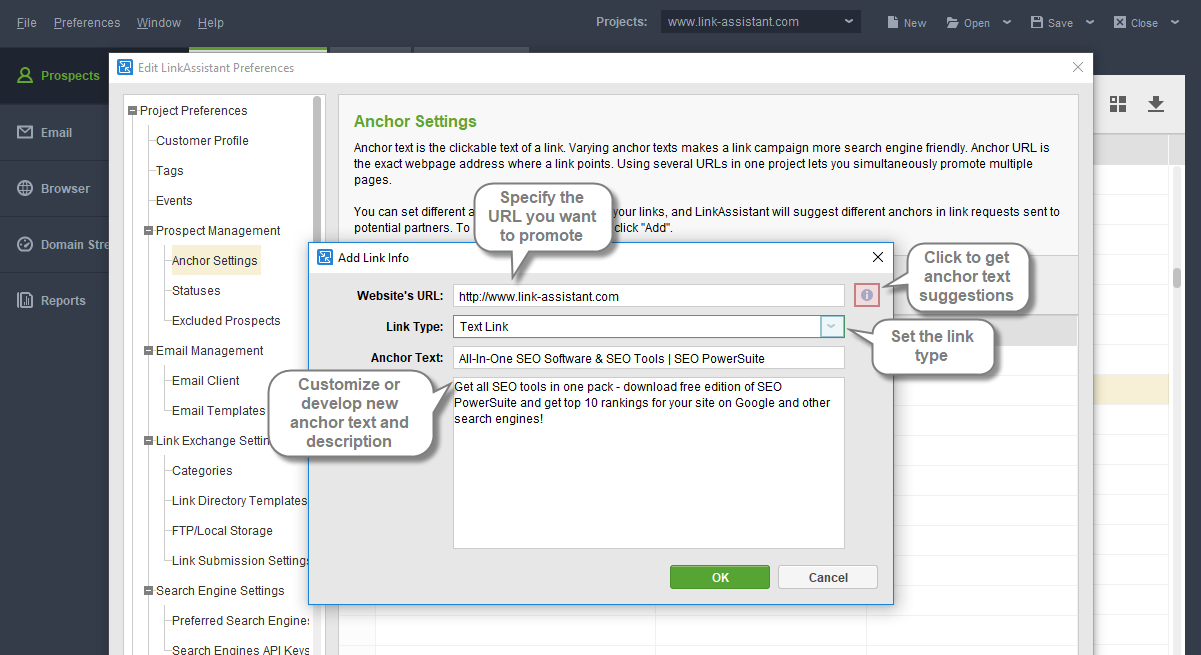Collapse the Link Exchange Settings tree node
The image size is (1201, 655).
click(149, 441)
